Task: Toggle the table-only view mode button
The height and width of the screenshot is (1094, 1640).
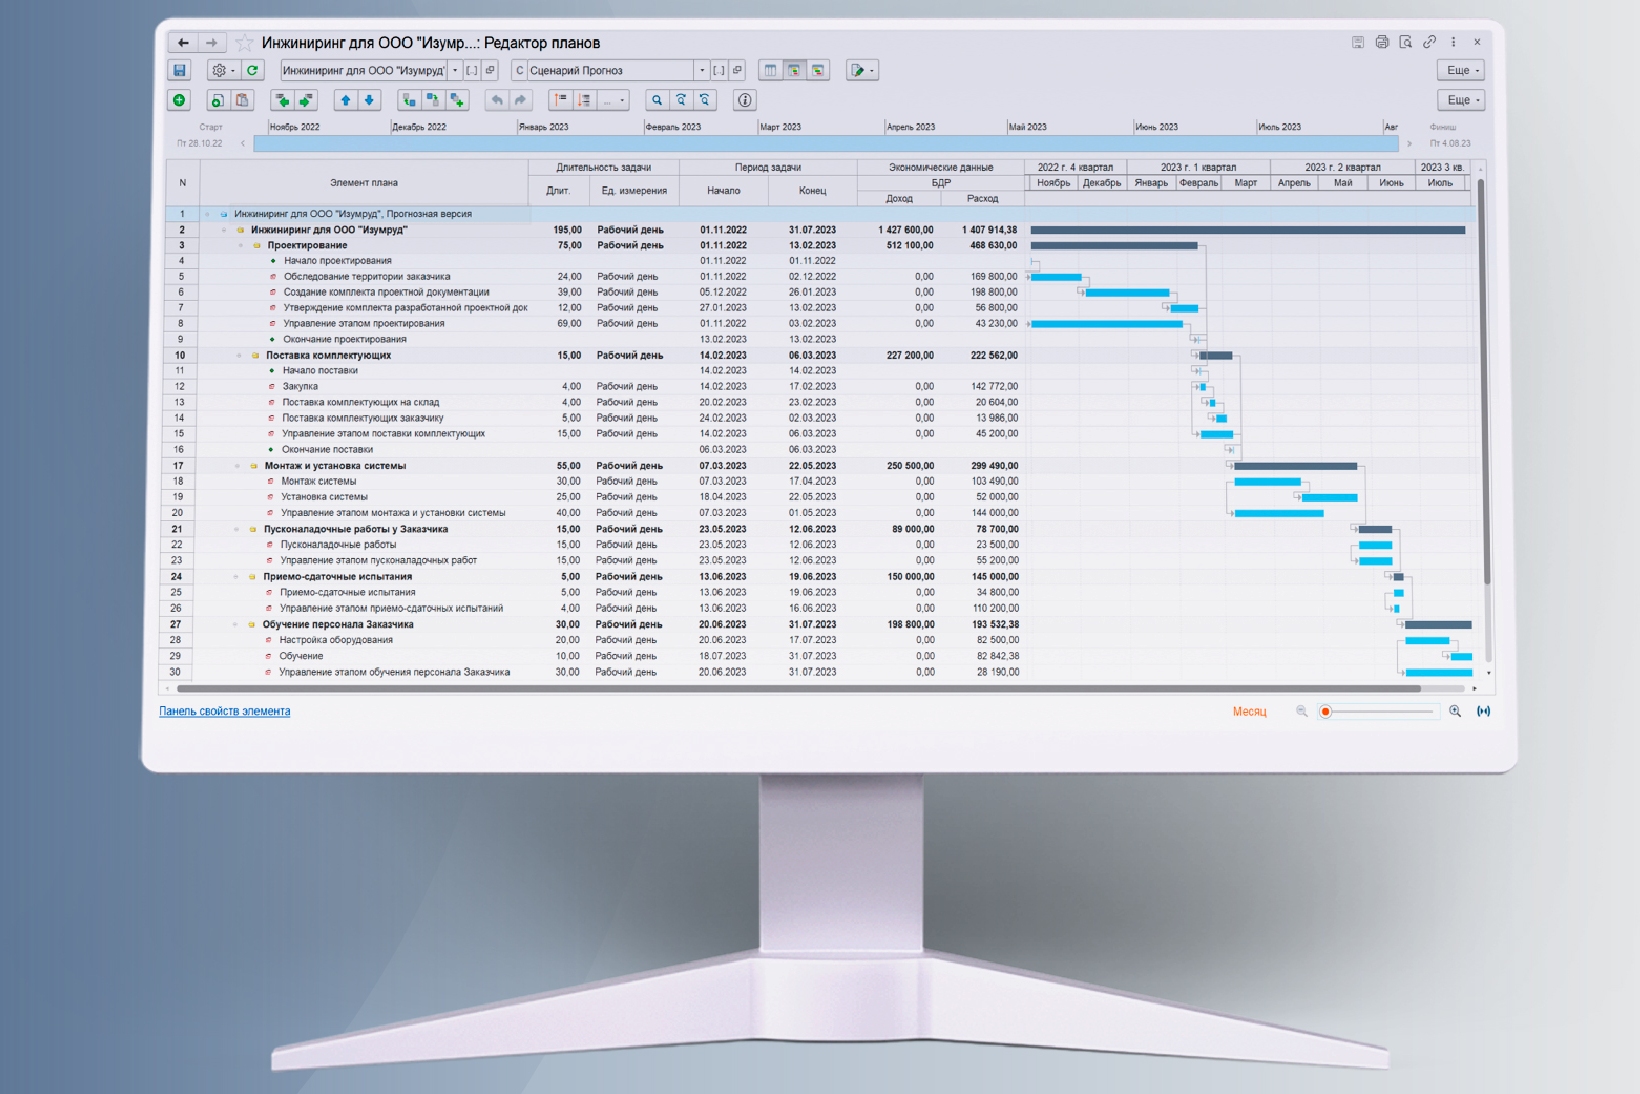Action: [770, 71]
